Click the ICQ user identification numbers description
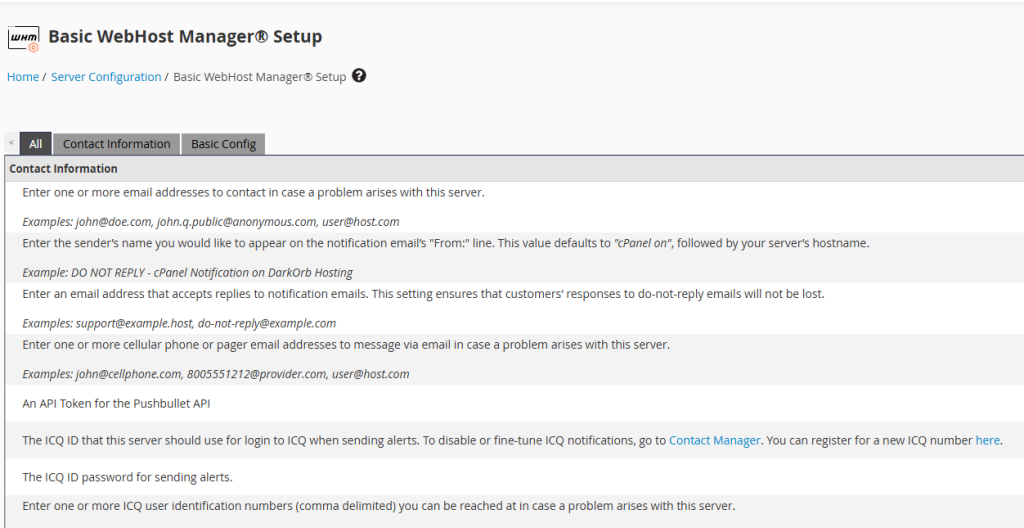The width and height of the screenshot is (1024, 528). click(378, 506)
